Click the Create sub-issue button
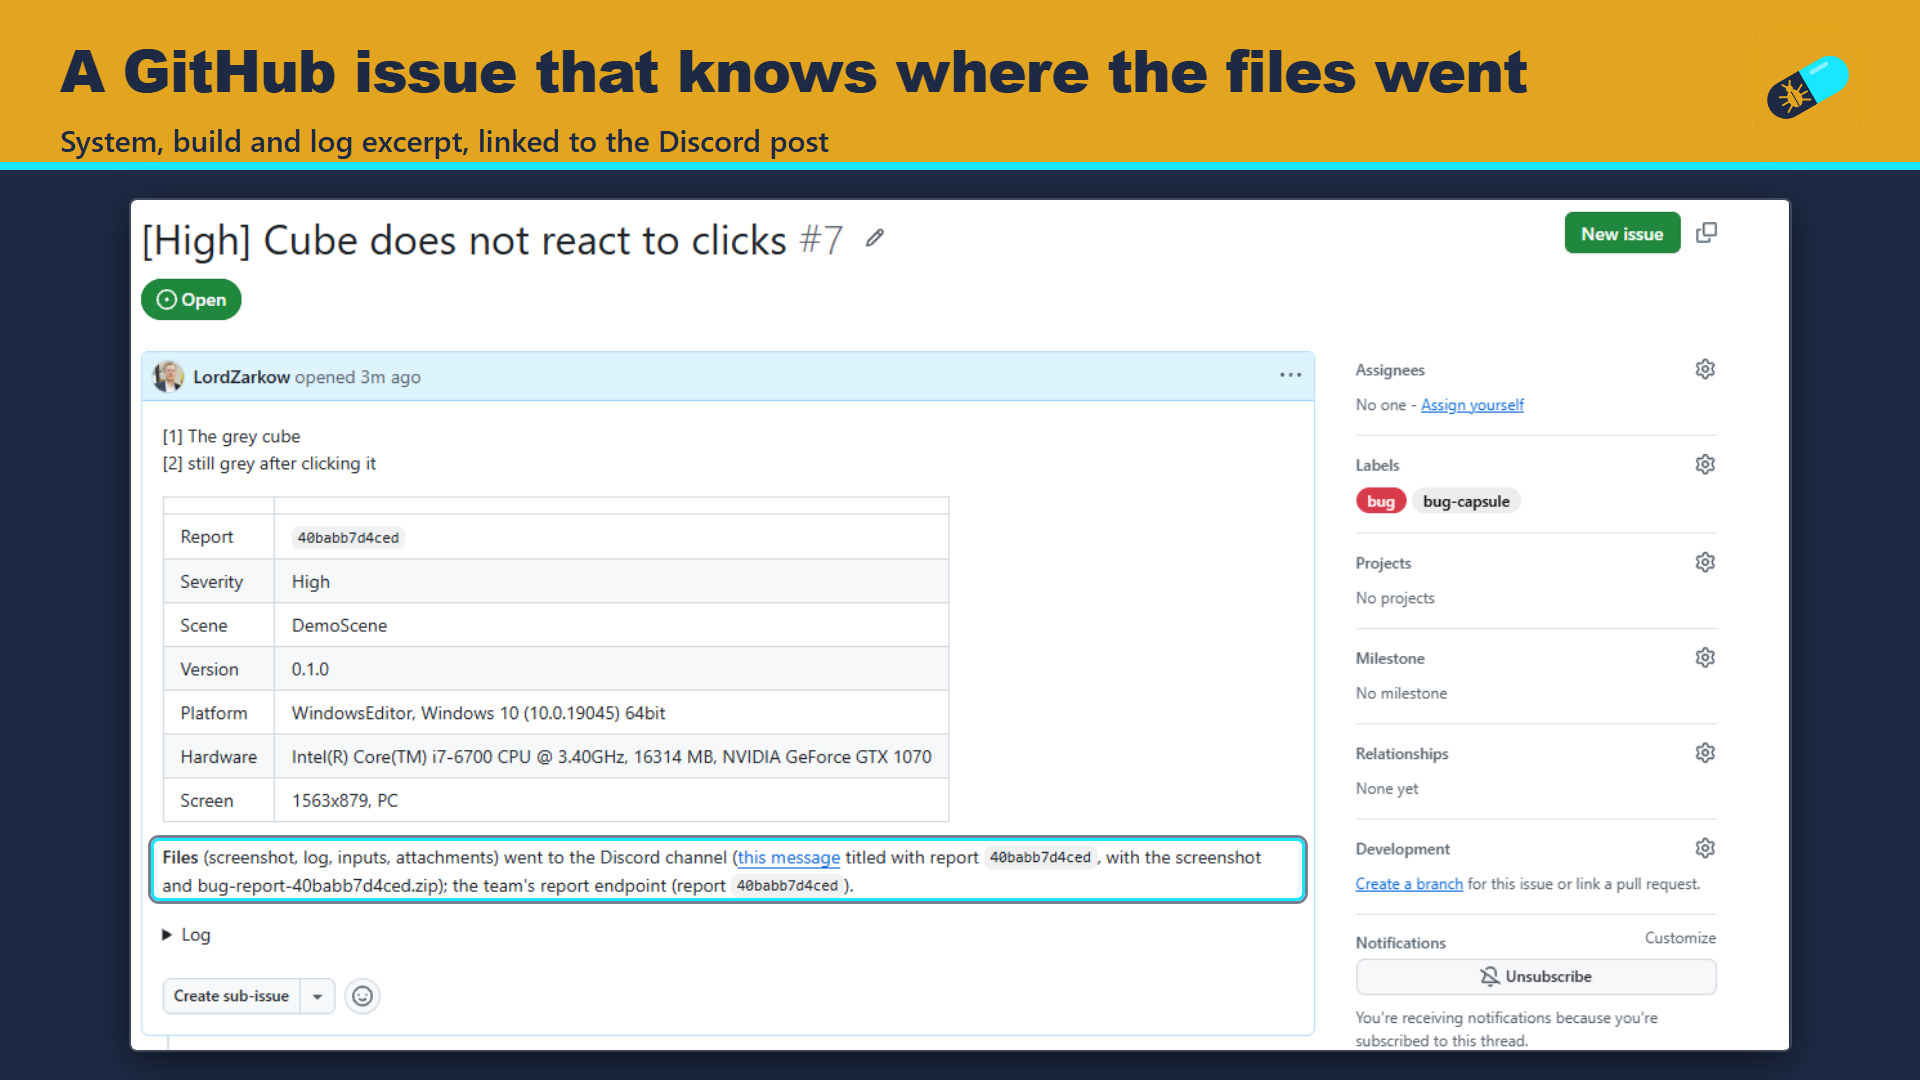 coord(231,996)
